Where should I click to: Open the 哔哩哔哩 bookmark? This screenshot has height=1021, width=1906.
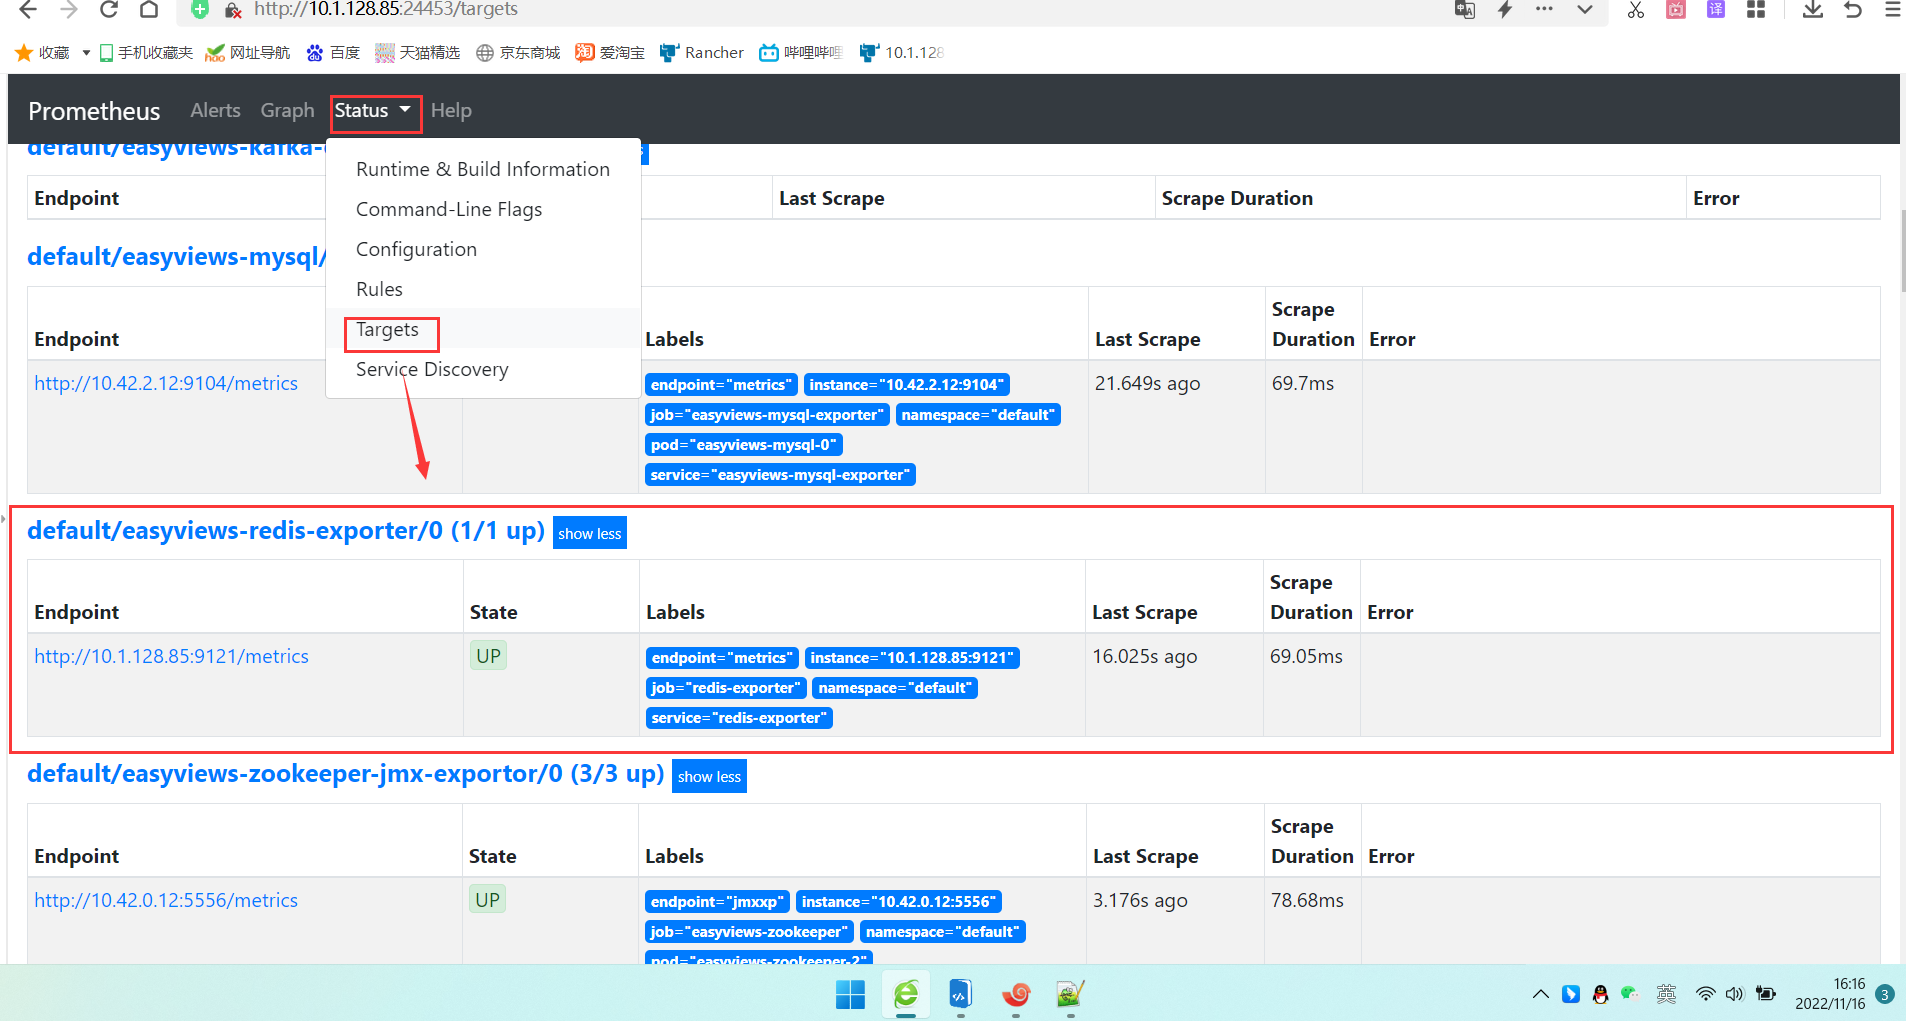tap(801, 53)
